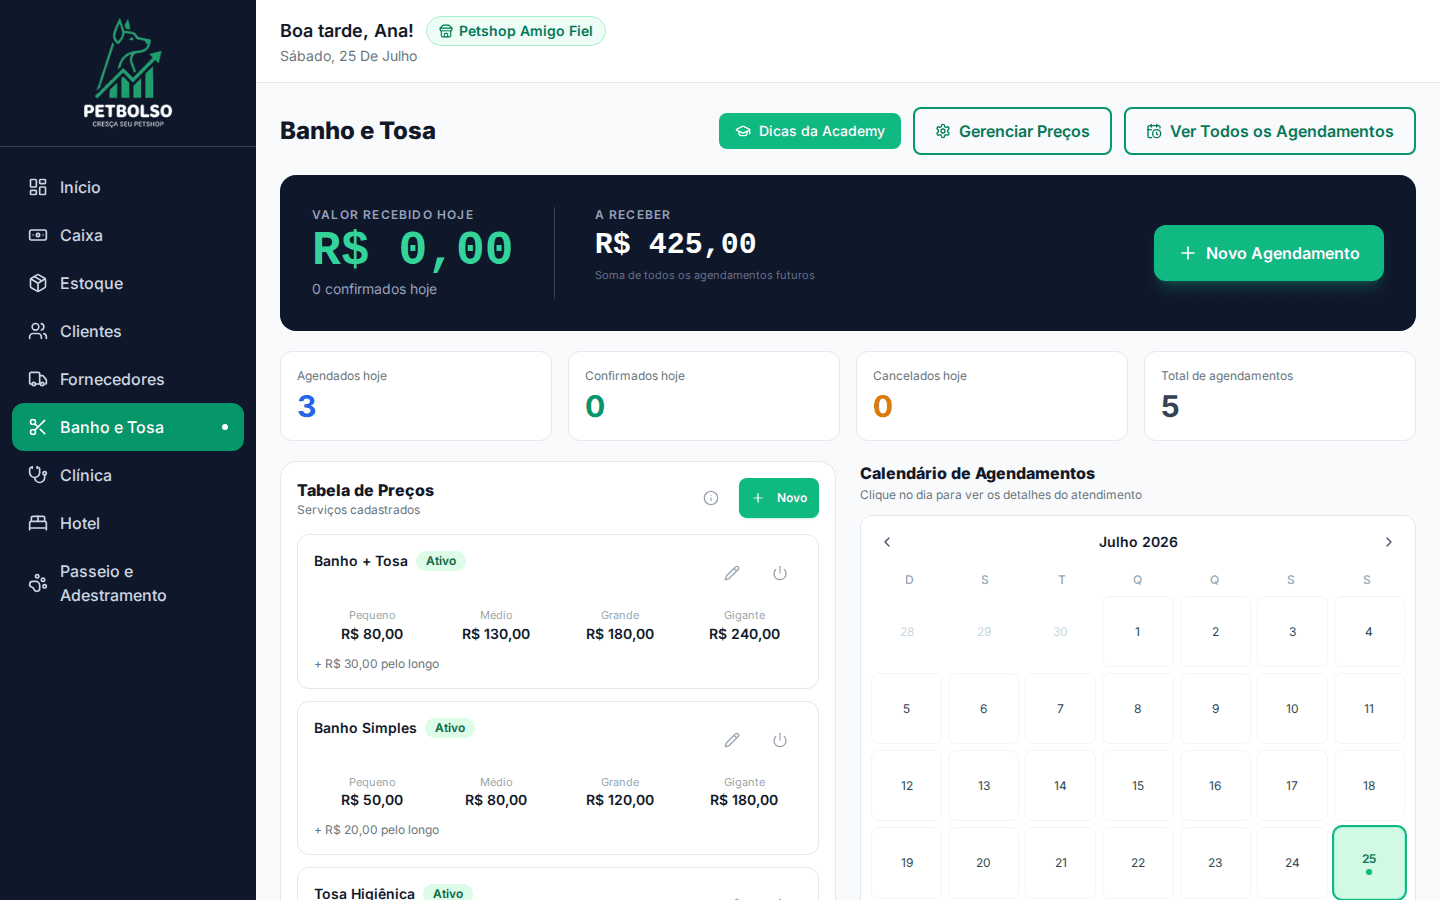
Task: Click the Banho e Tosa scissors icon
Action: (x=38, y=427)
